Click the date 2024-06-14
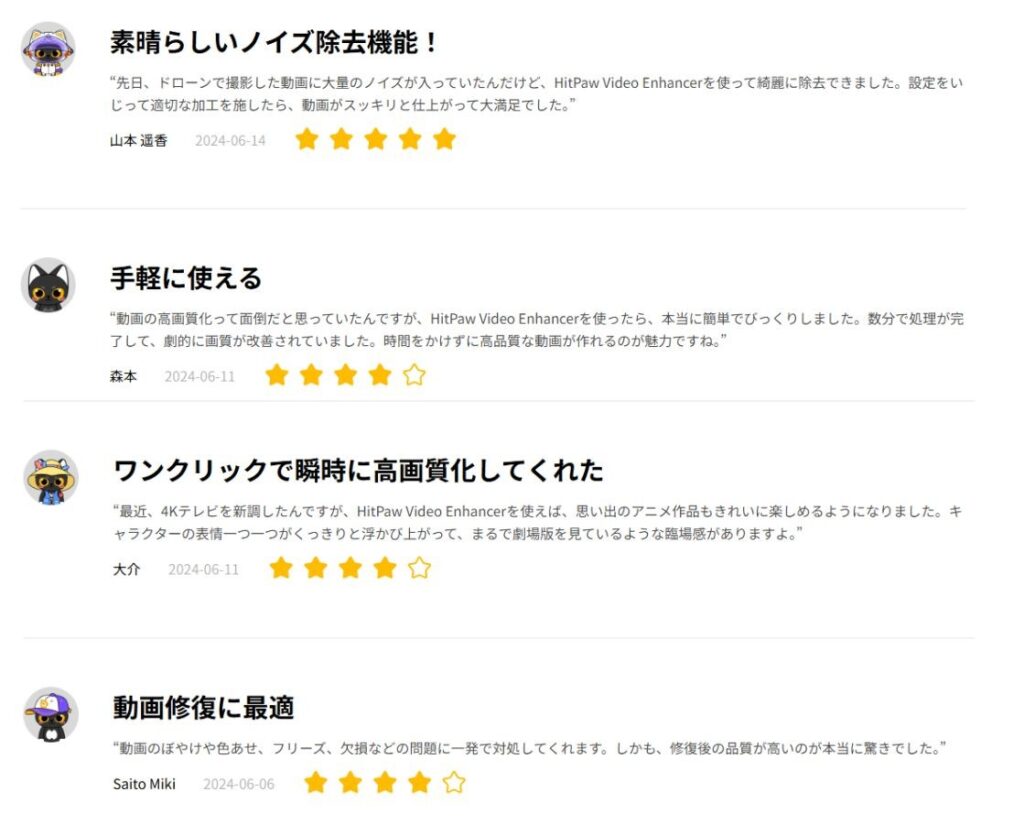 [x=231, y=140]
